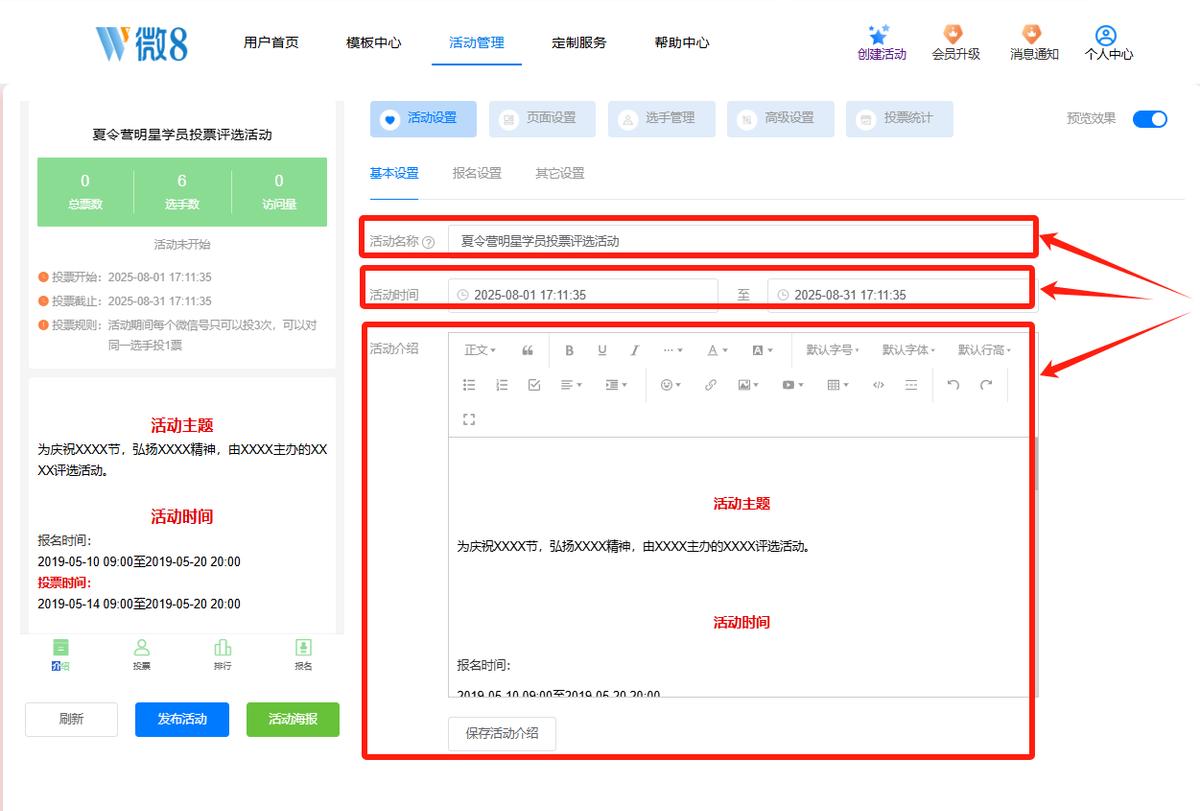Image resolution: width=1200 pixels, height=811 pixels.
Task: Save the intro with 保存活动介绍
Action: (502, 733)
